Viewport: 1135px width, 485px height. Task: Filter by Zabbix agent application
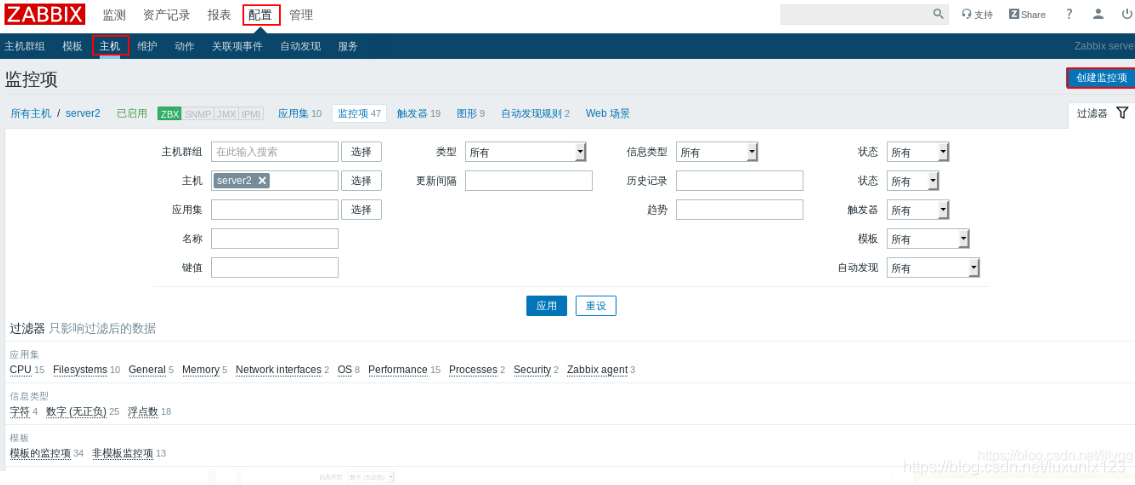(597, 370)
